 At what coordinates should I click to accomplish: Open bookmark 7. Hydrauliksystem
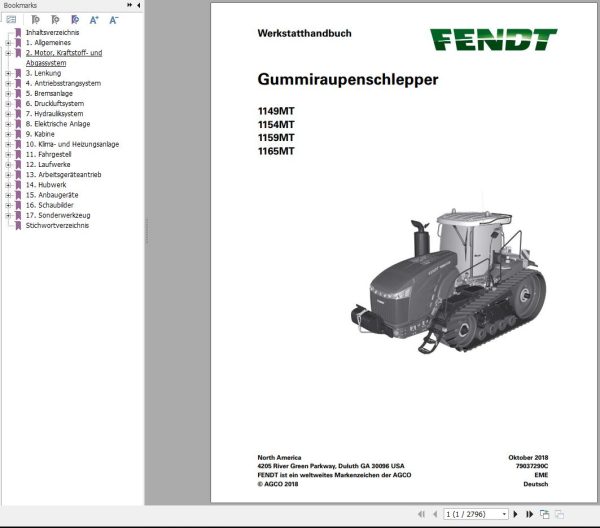(x=54, y=114)
